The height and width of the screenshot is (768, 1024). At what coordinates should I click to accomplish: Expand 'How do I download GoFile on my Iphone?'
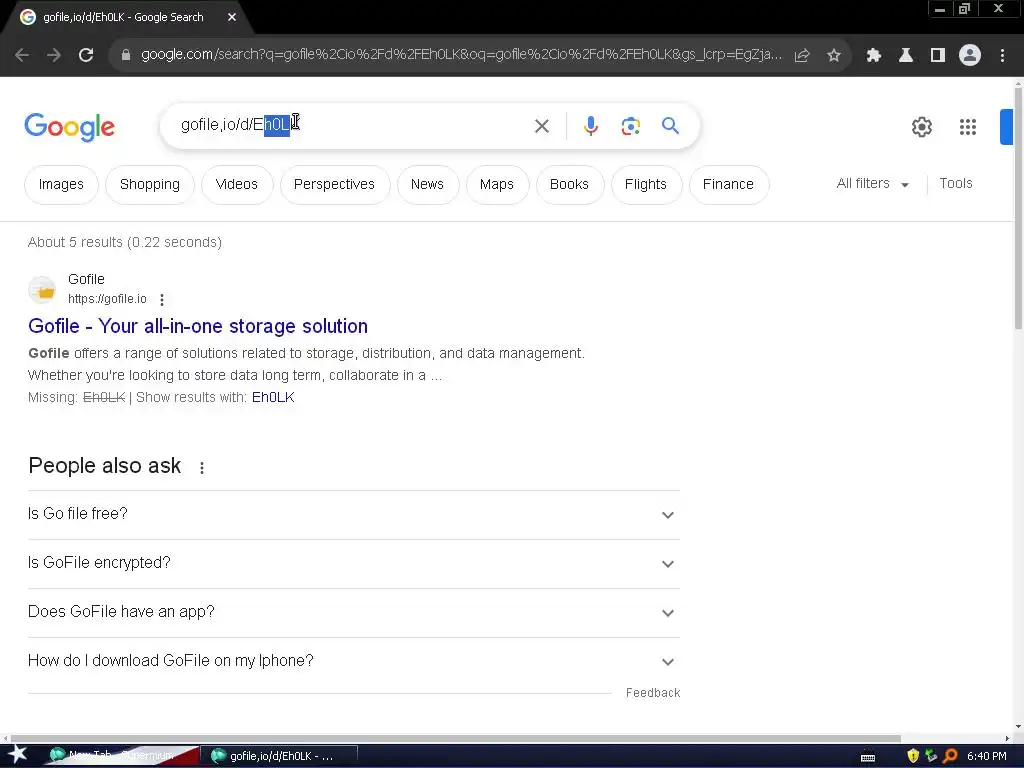(x=354, y=662)
